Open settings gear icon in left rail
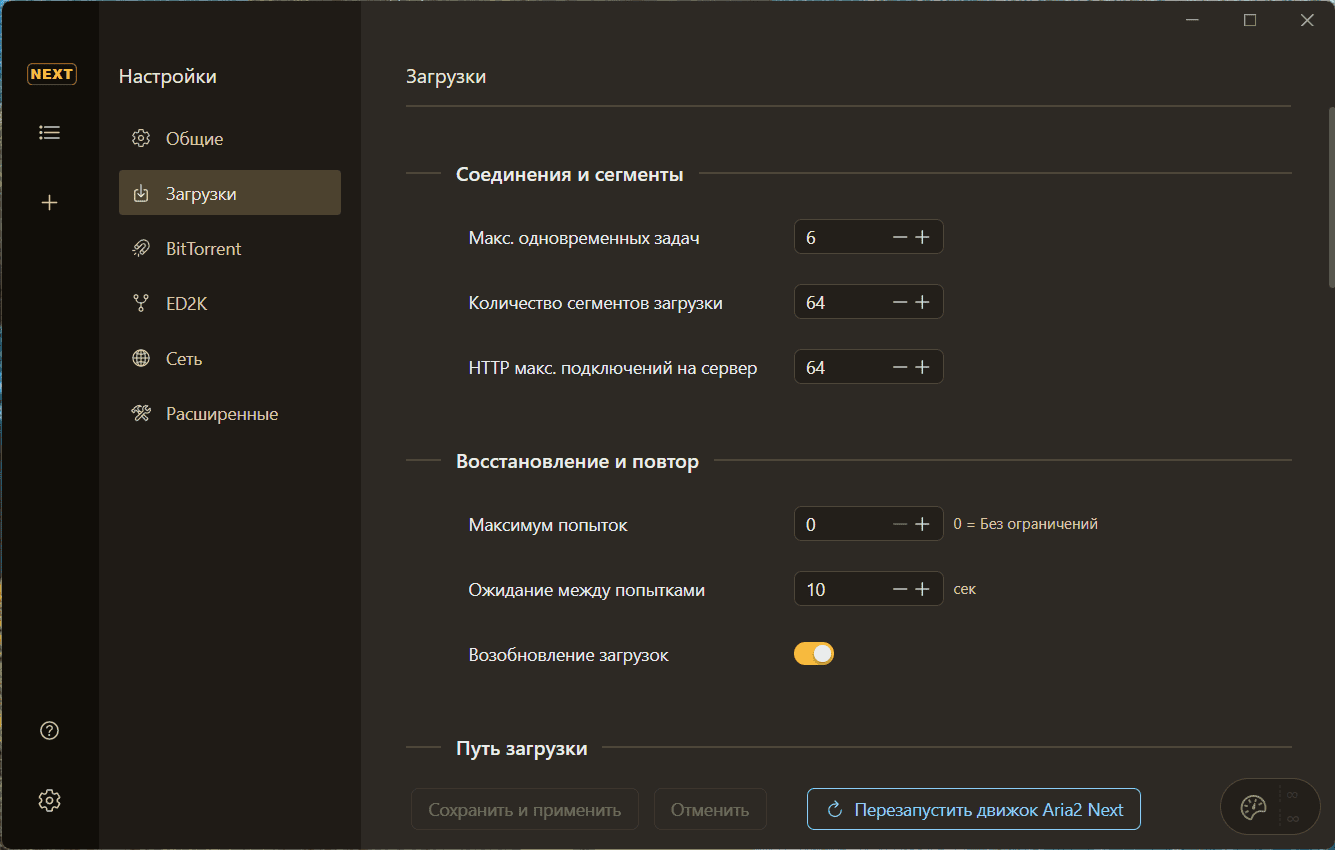Viewport: 1335px width, 850px height. pyautogui.click(x=50, y=800)
